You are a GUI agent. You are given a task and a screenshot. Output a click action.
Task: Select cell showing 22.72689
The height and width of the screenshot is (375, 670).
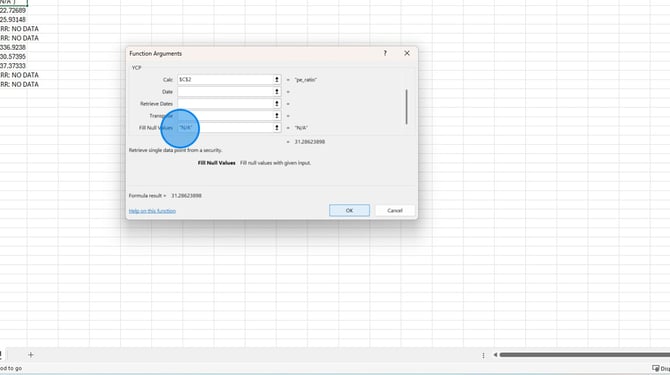click(13, 10)
